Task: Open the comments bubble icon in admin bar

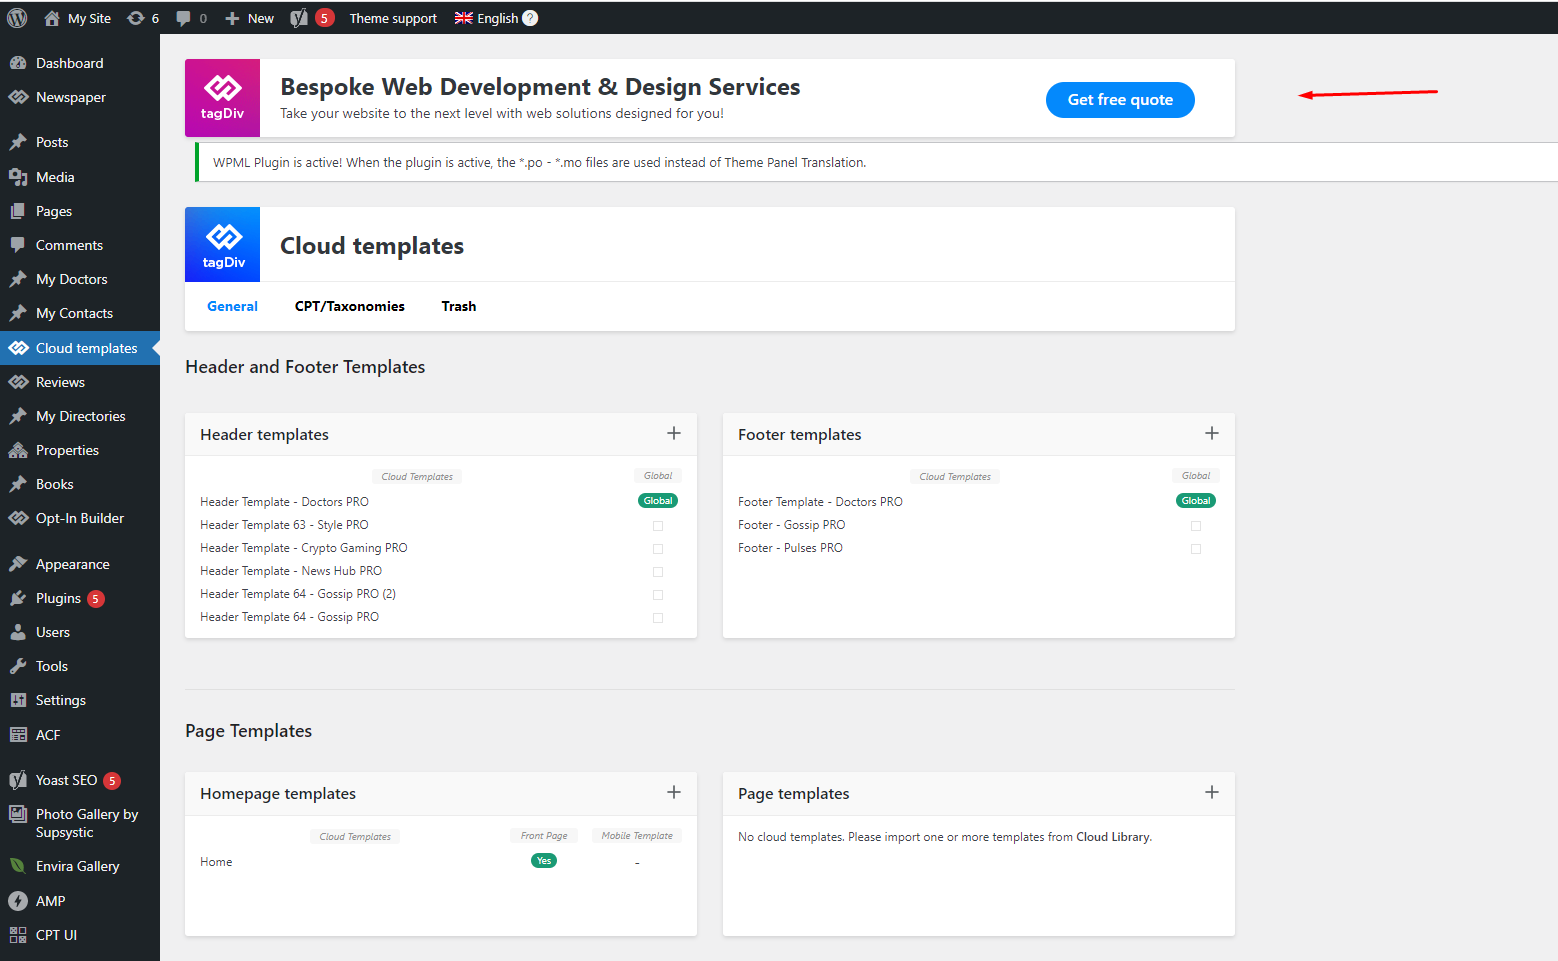Action: click(x=183, y=18)
